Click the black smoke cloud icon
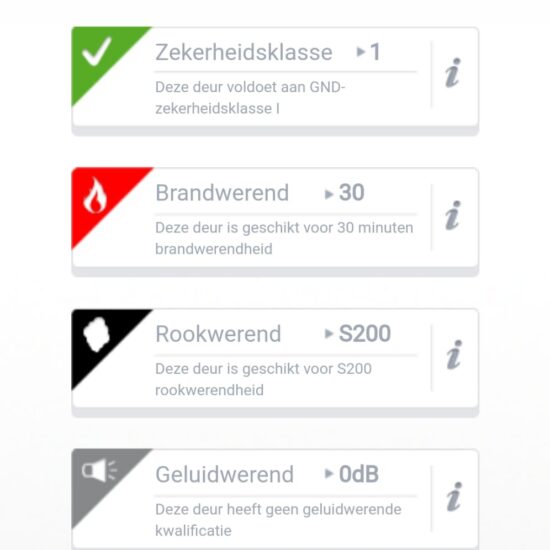Viewport: 550px width, 550px height. pos(96,334)
